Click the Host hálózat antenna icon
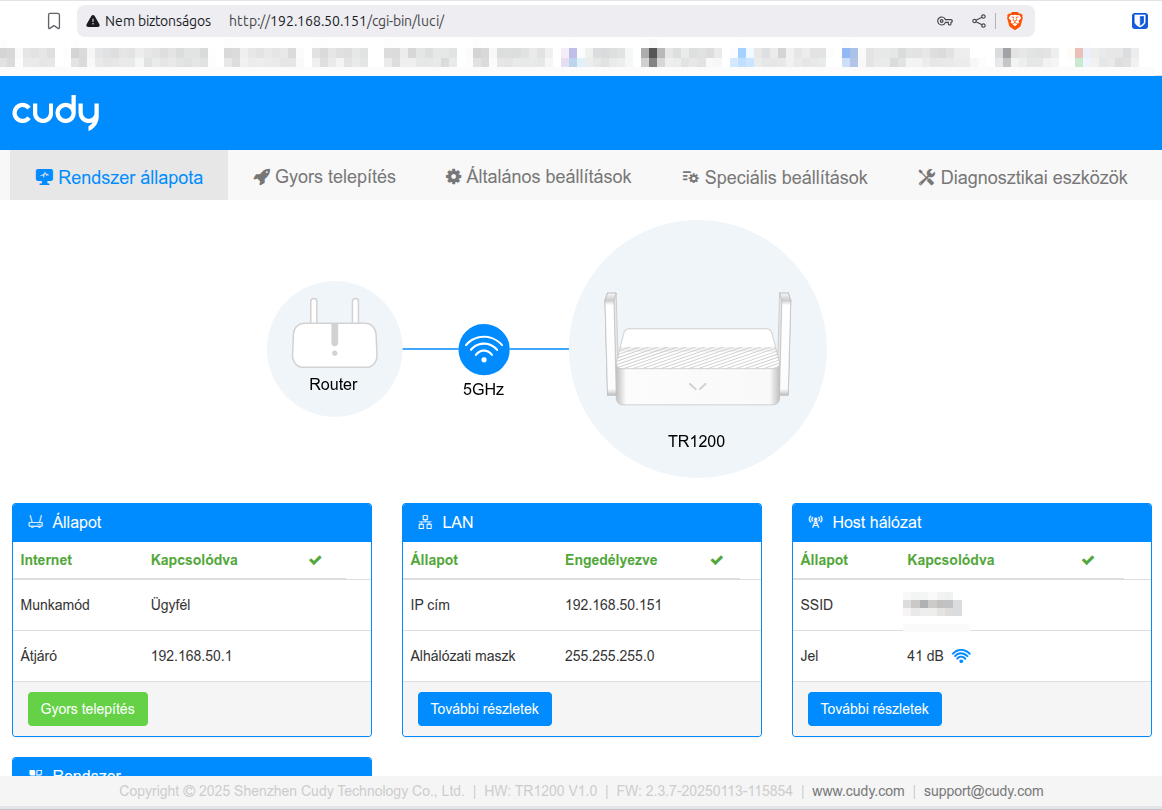 click(x=815, y=522)
